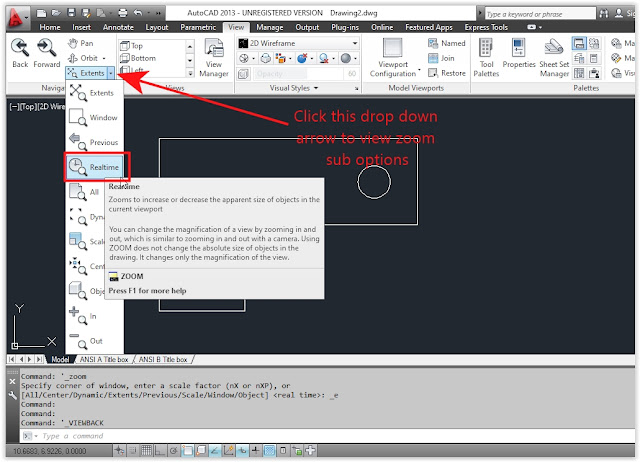Switch to the Manage ribbon tab
Viewport: 640px width, 462px height.
click(269, 27)
